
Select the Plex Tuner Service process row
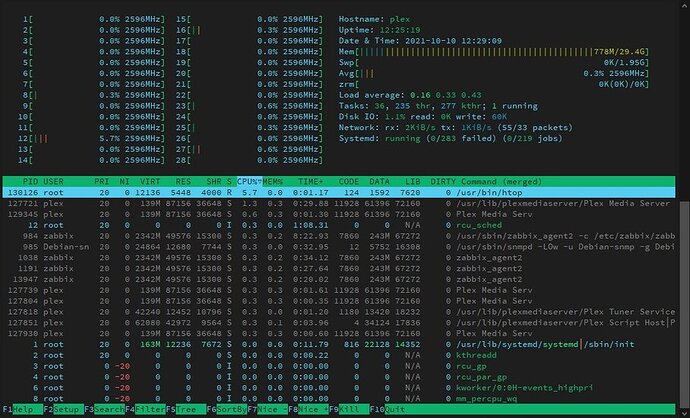click(339, 312)
